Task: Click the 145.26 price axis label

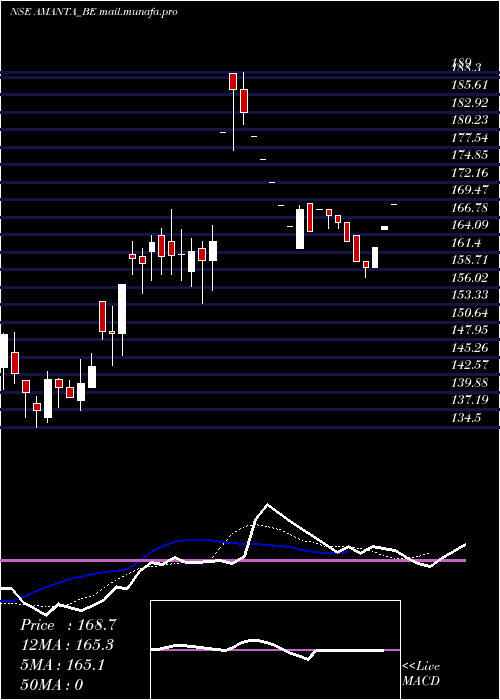Action: (470, 348)
